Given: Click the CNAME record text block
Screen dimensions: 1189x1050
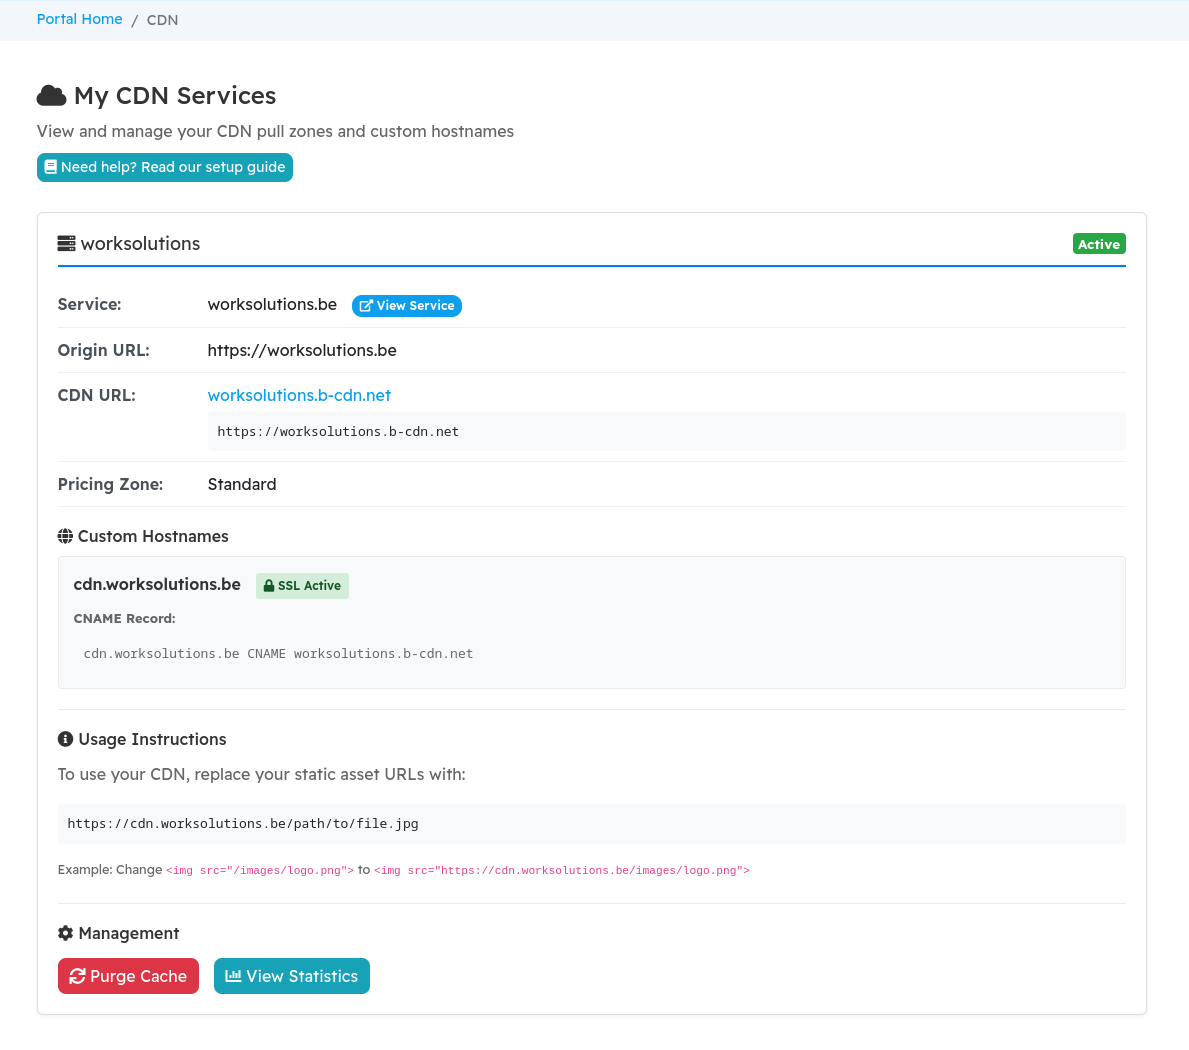Looking at the screenshot, I should point(278,654).
